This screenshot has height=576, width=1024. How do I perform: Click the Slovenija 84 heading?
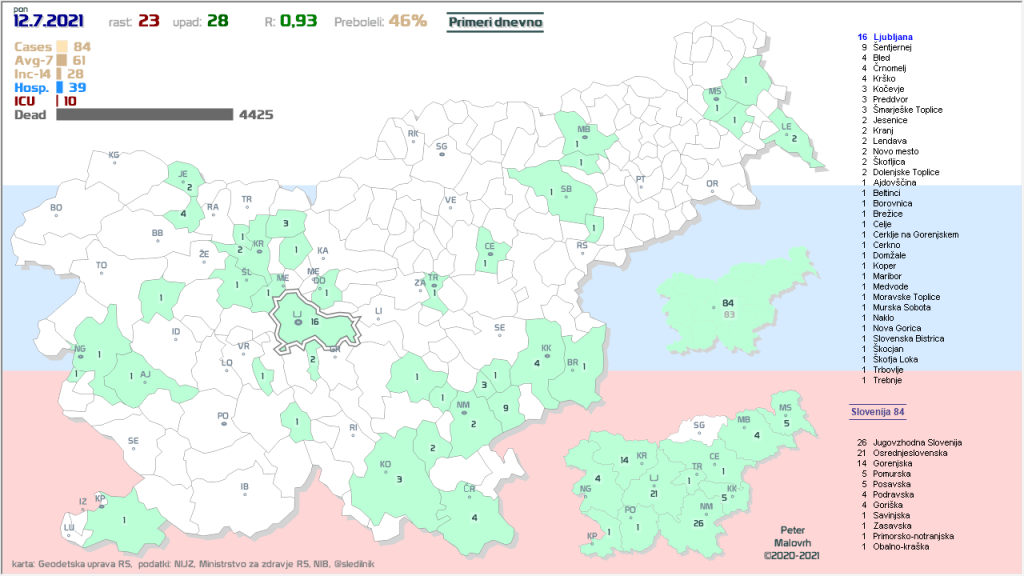point(877,412)
